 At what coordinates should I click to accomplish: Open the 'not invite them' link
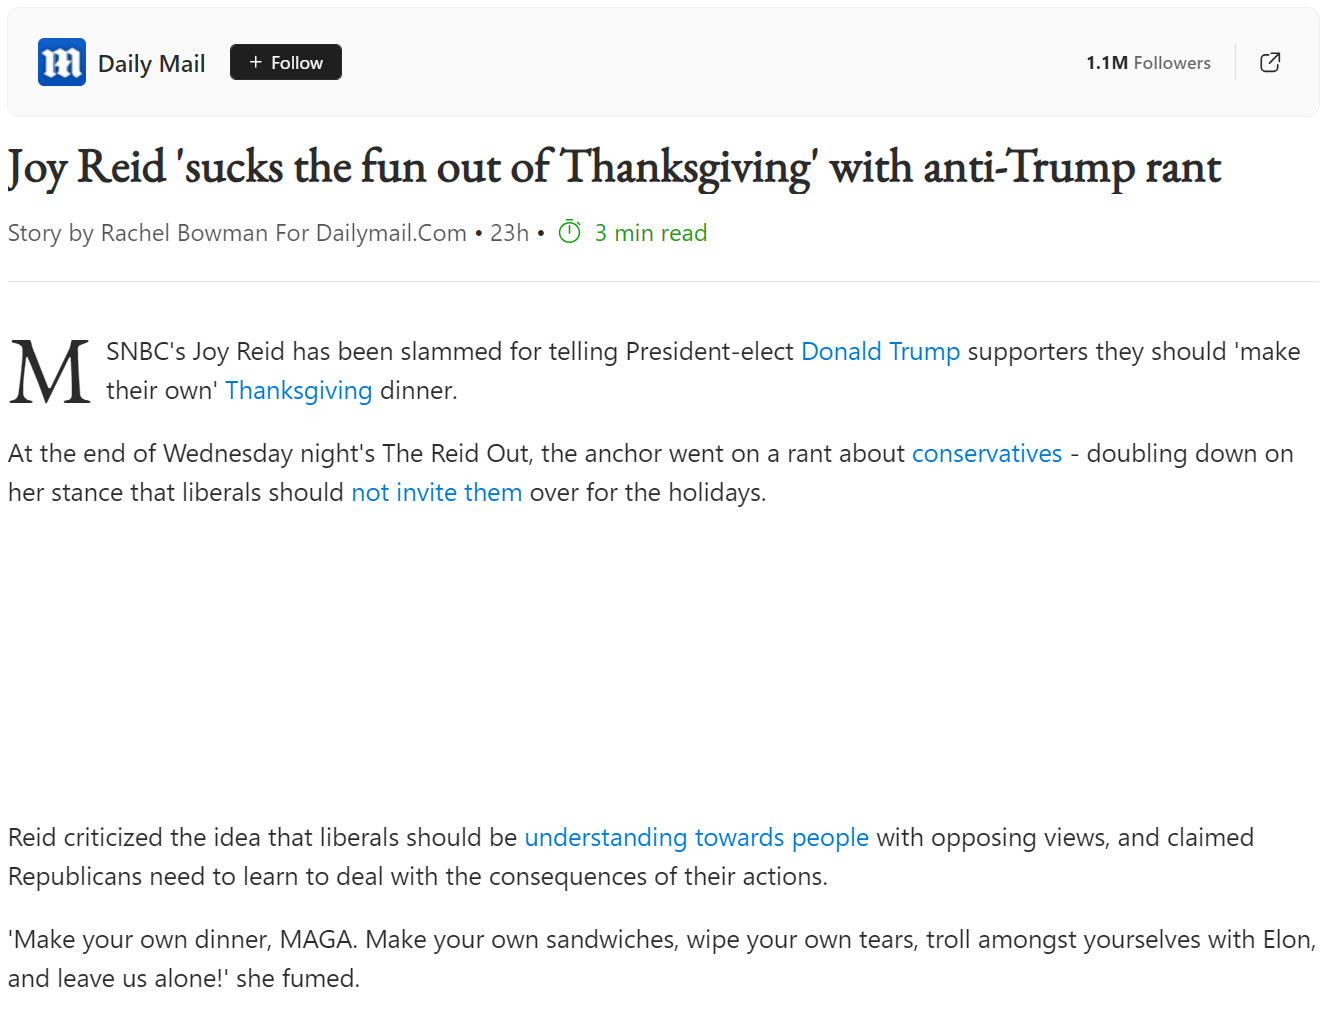coord(436,493)
